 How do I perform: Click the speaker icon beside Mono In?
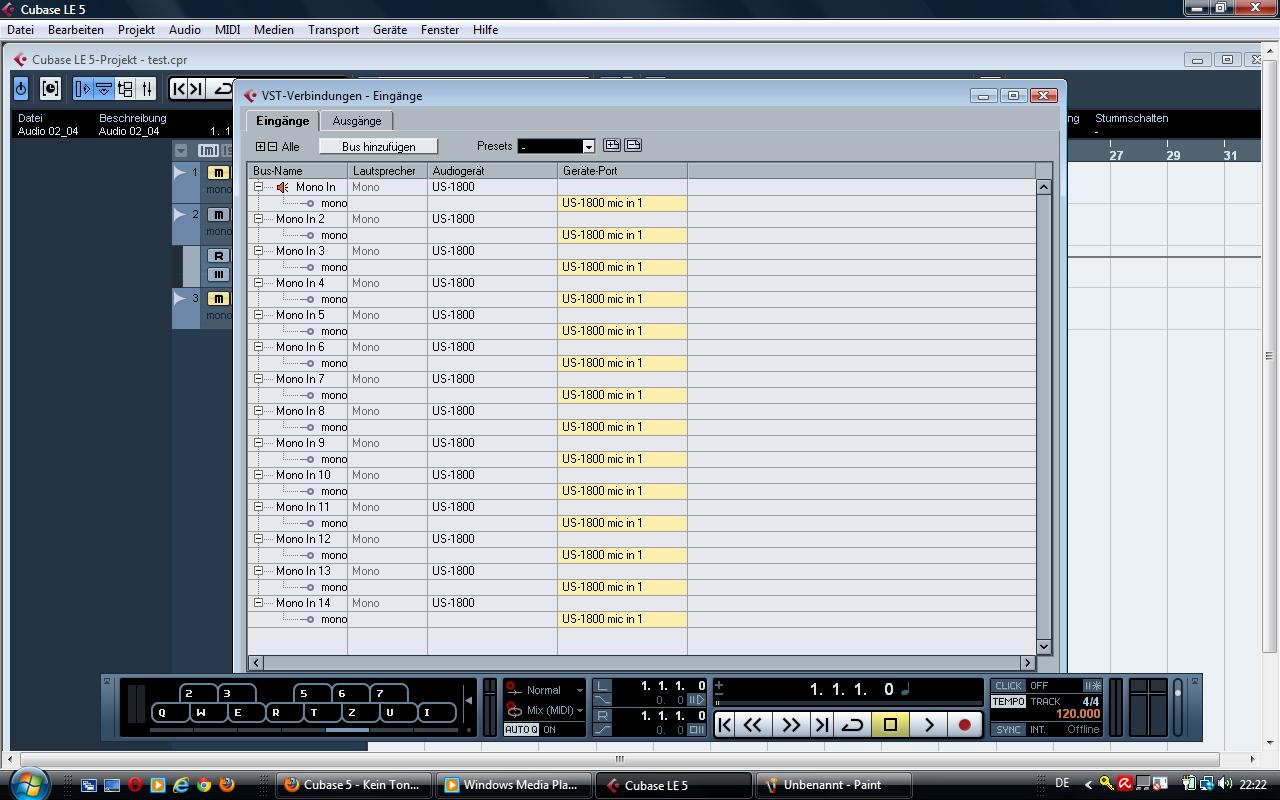pyautogui.click(x=283, y=187)
